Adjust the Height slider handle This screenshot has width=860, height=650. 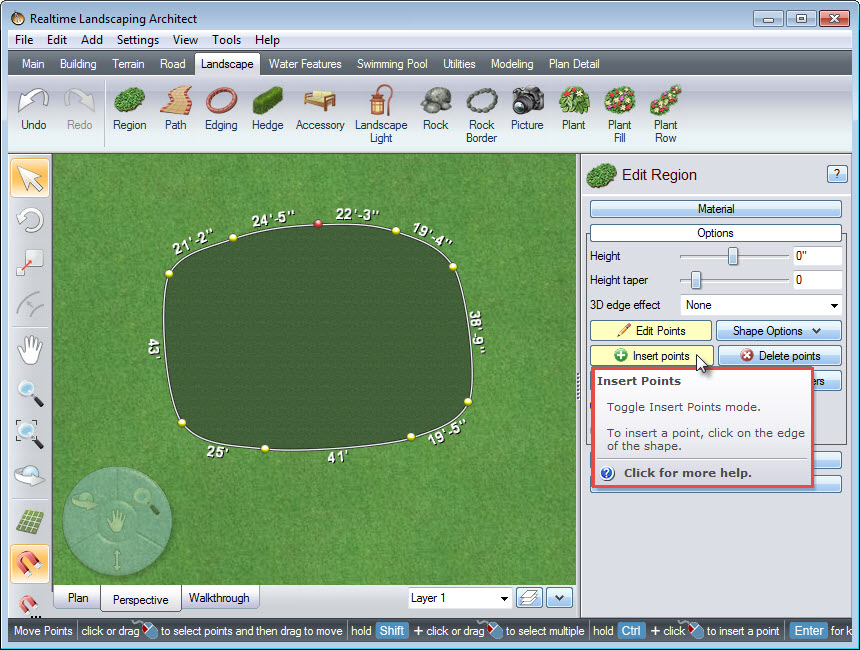733,256
